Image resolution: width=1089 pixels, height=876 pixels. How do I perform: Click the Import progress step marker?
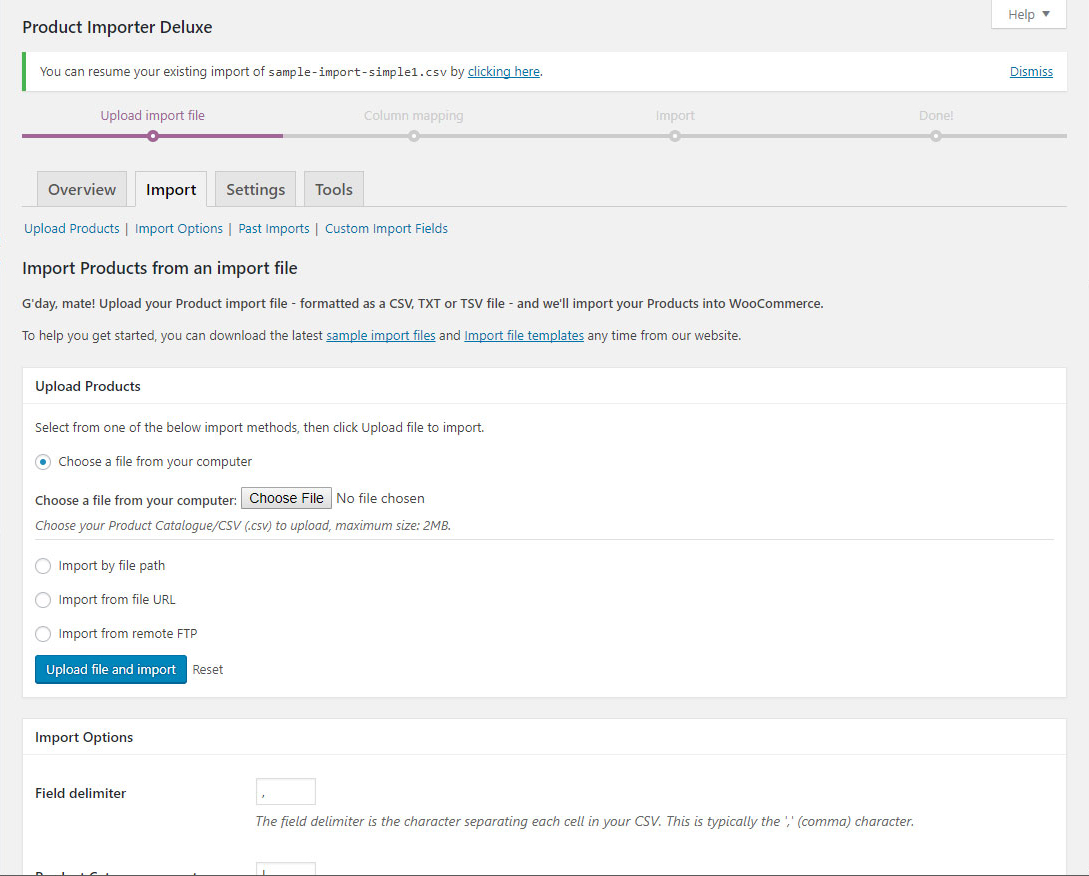click(x=675, y=136)
